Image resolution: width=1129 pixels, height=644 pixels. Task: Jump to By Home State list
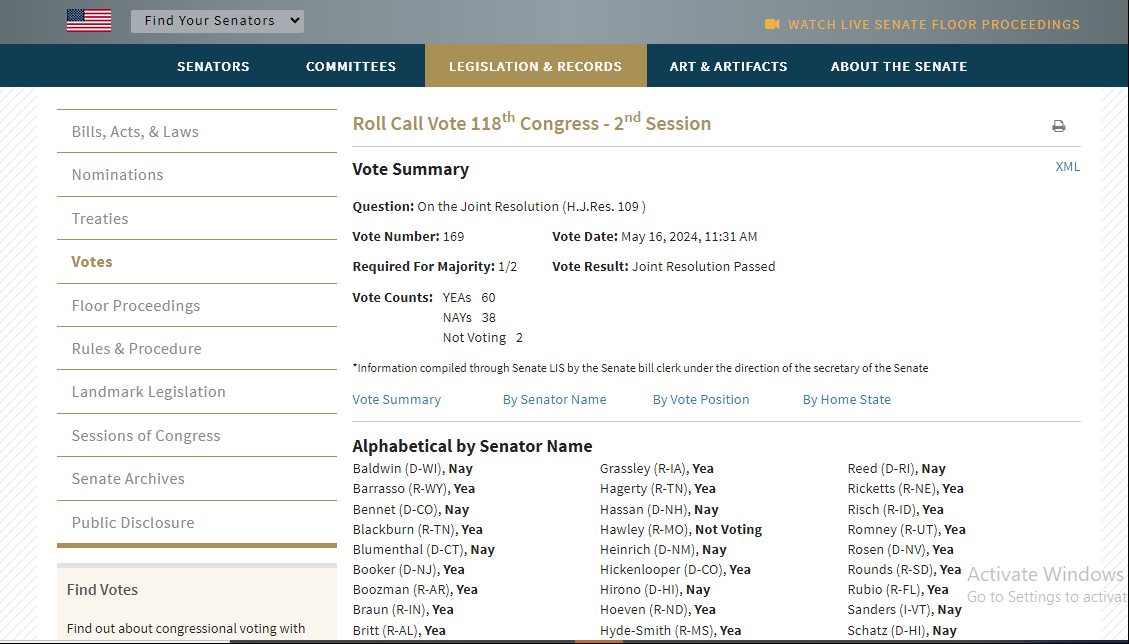(x=847, y=400)
